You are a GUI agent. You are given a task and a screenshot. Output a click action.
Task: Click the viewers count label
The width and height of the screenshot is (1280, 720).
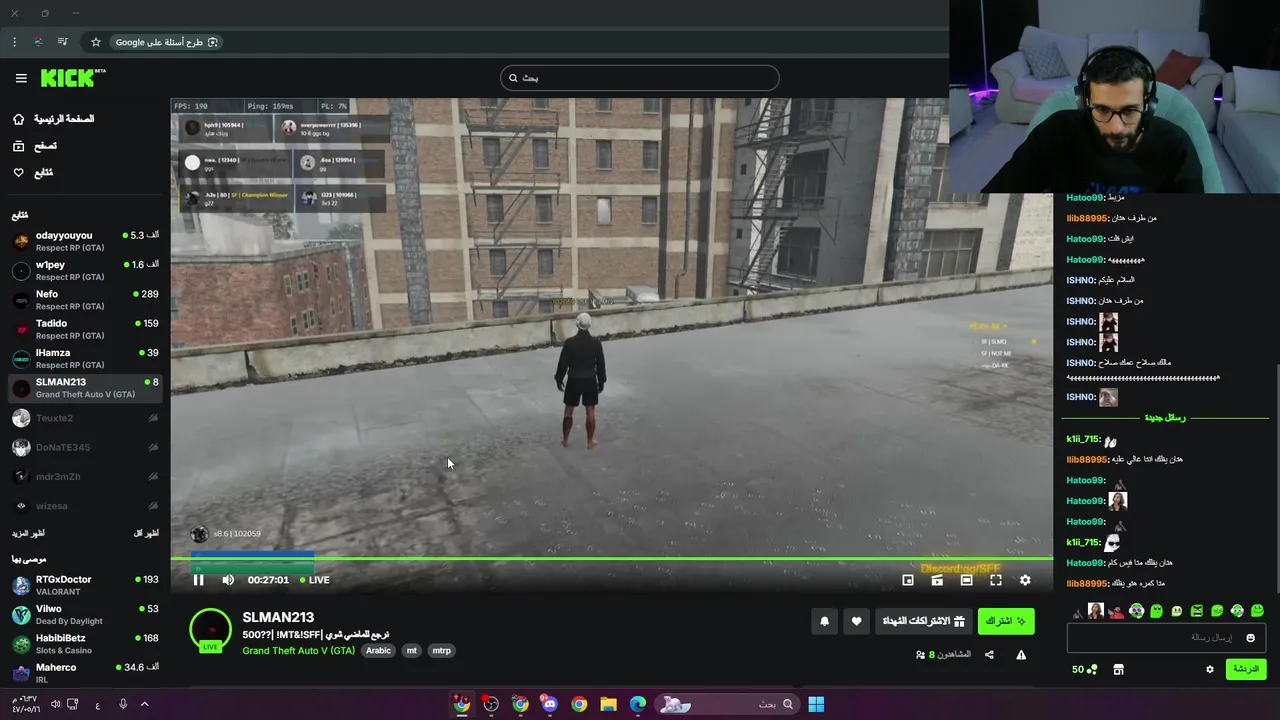click(943, 655)
